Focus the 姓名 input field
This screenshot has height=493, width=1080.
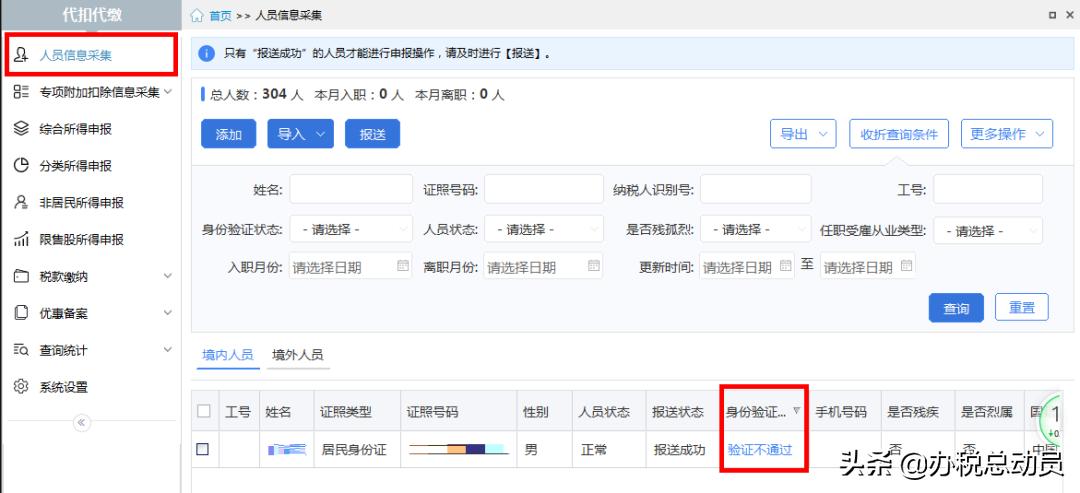click(351, 189)
